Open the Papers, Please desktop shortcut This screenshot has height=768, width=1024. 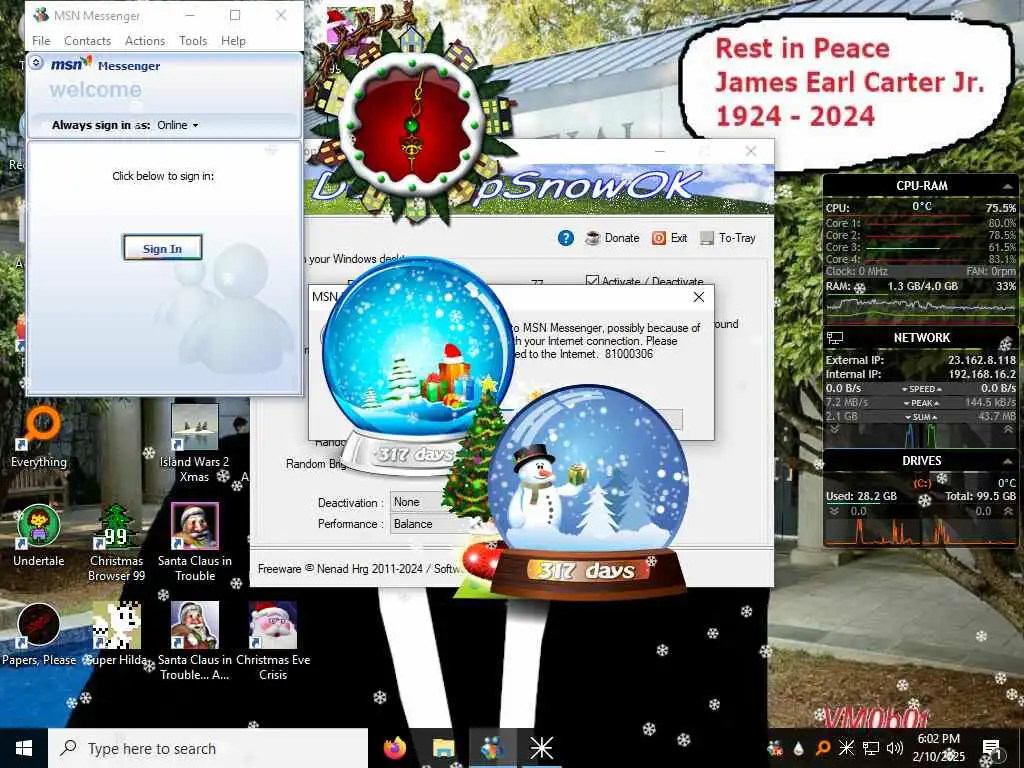39,635
